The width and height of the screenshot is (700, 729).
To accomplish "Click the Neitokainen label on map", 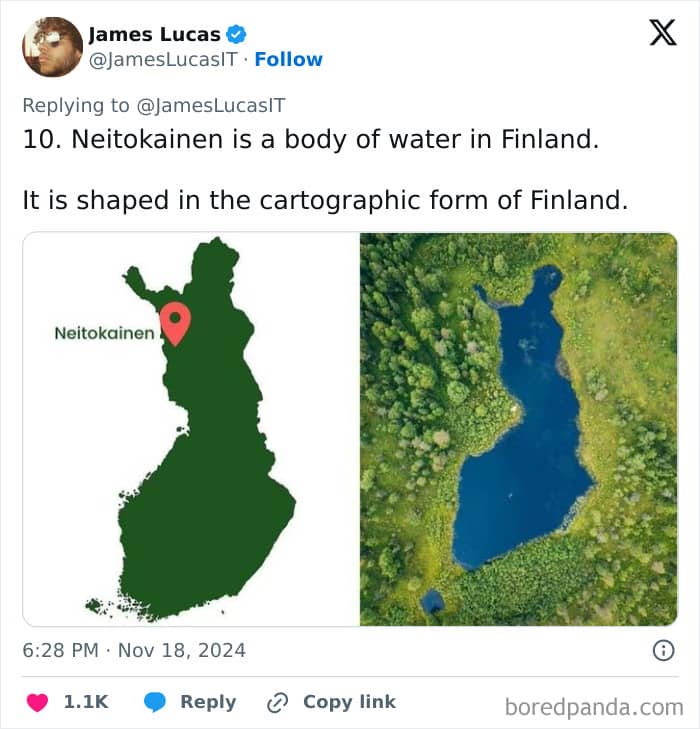I will point(104,333).
